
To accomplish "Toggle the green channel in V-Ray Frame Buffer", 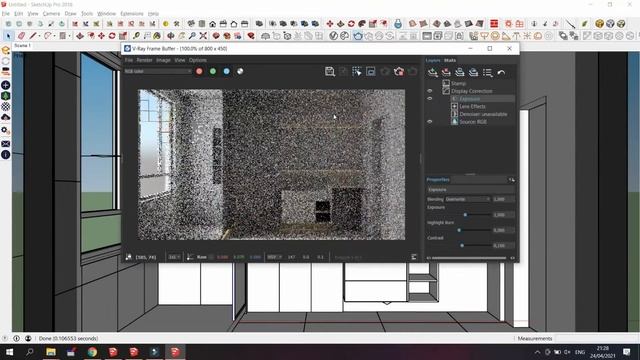I will (213, 71).
